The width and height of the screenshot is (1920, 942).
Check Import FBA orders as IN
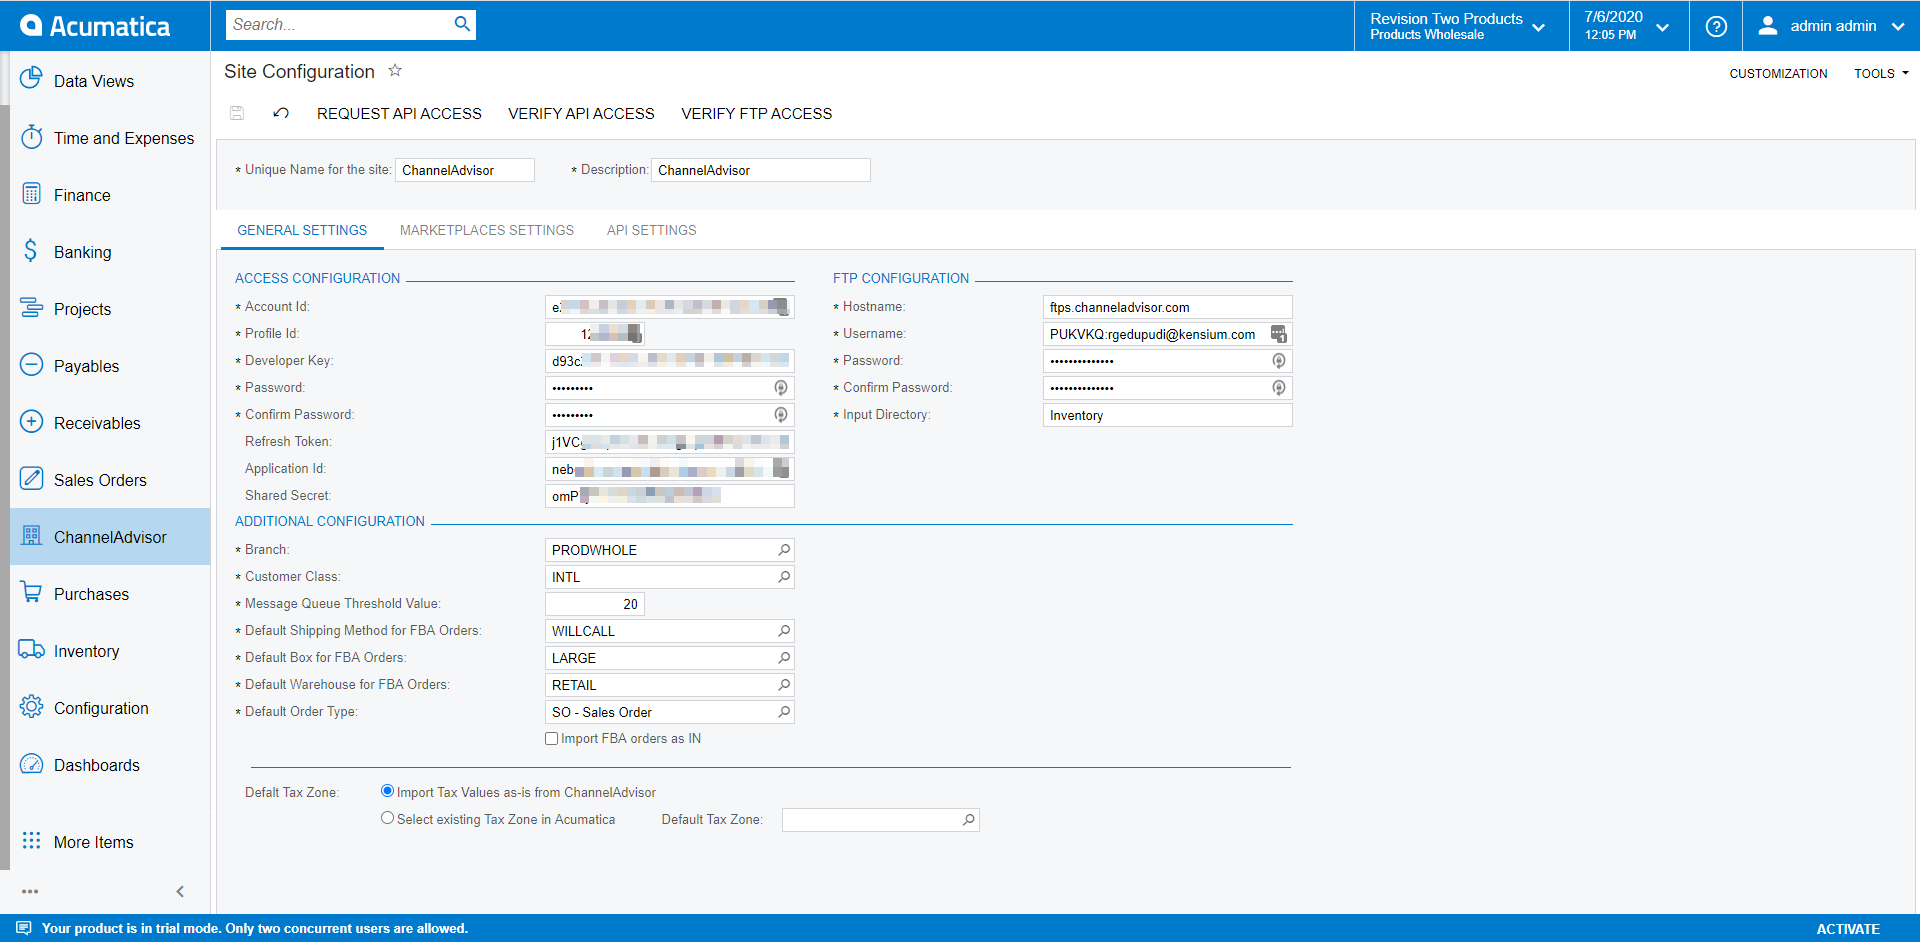[x=551, y=739]
